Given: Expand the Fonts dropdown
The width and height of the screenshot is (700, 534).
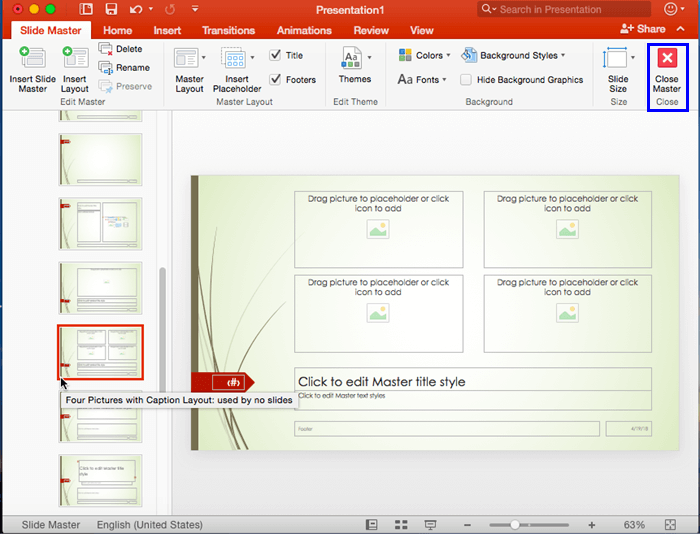Looking at the screenshot, I should pyautogui.click(x=423, y=80).
